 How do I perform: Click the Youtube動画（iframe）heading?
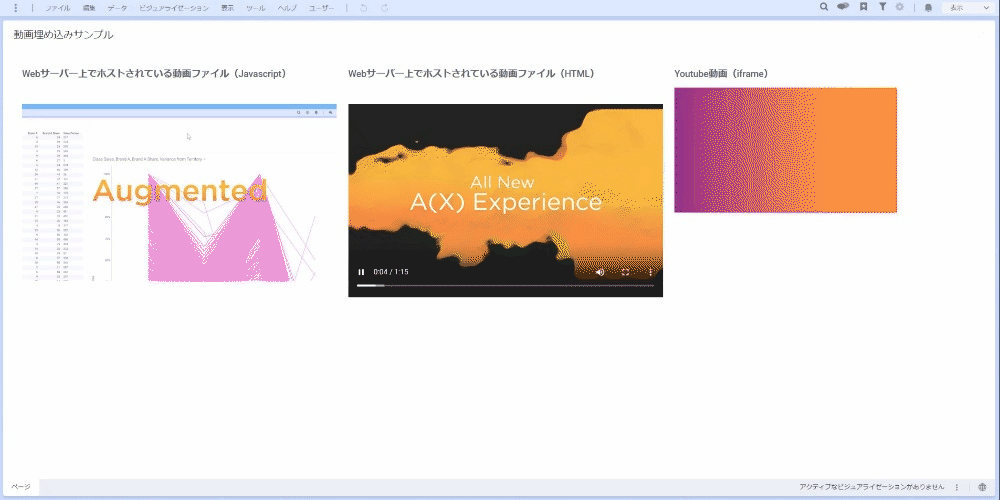click(x=721, y=73)
